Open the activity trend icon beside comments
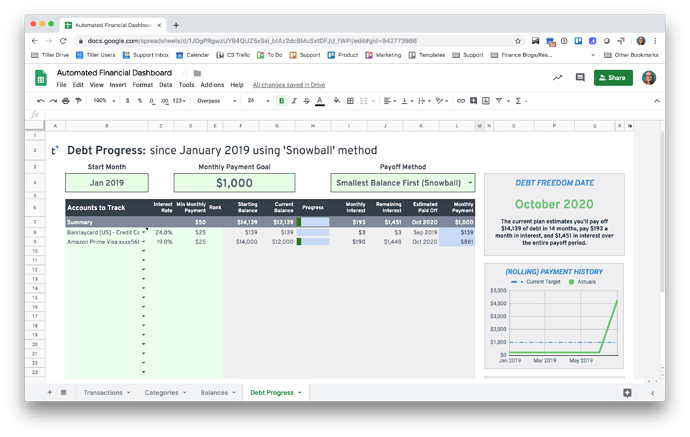The width and height of the screenshot is (690, 437). (x=558, y=78)
